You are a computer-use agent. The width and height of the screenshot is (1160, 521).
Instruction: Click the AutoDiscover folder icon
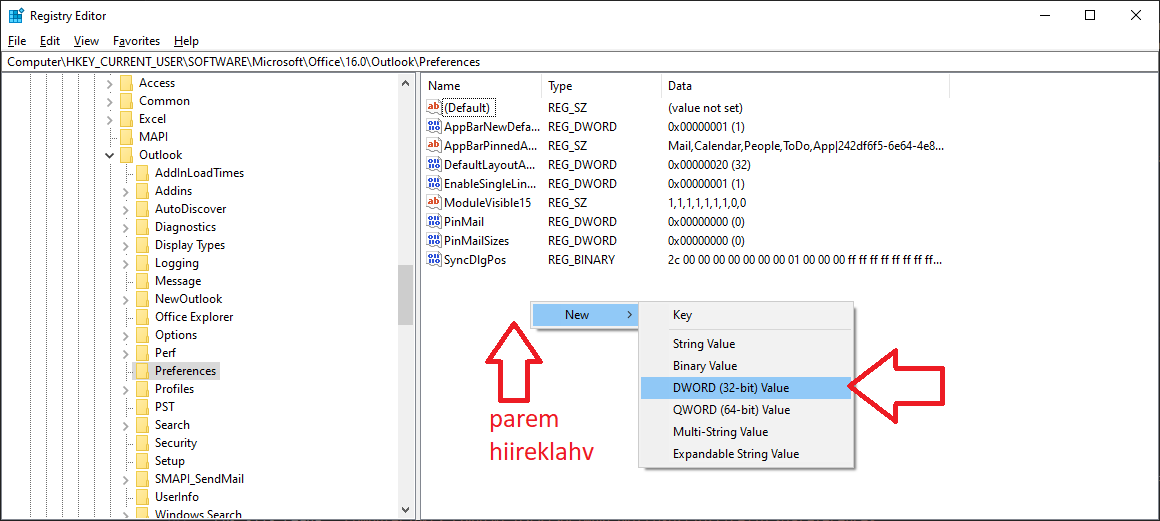point(142,209)
